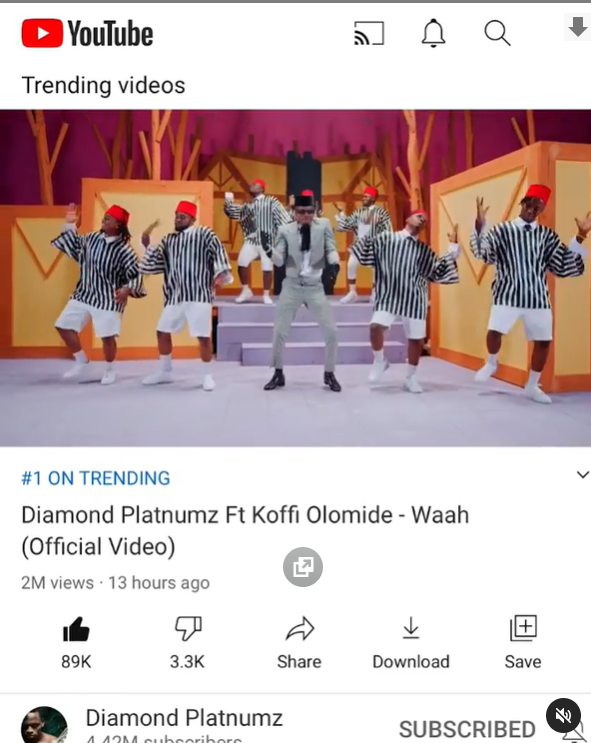The image size is (591, 743).
Task: Open the #1 ON TRENDING link
Action: 96,478
